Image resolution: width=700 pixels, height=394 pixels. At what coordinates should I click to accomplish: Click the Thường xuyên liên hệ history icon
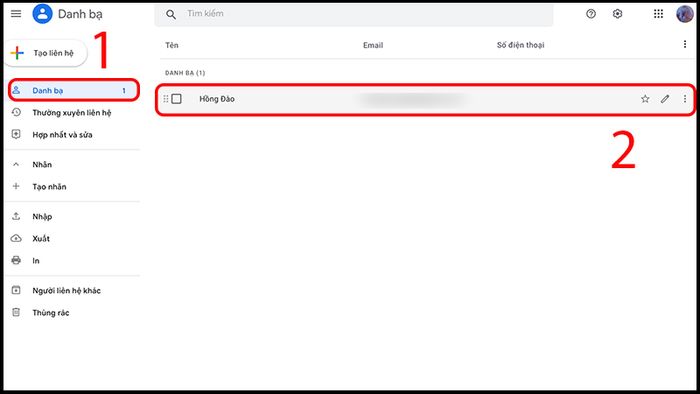pyautogui.click(x=16, y=112)
